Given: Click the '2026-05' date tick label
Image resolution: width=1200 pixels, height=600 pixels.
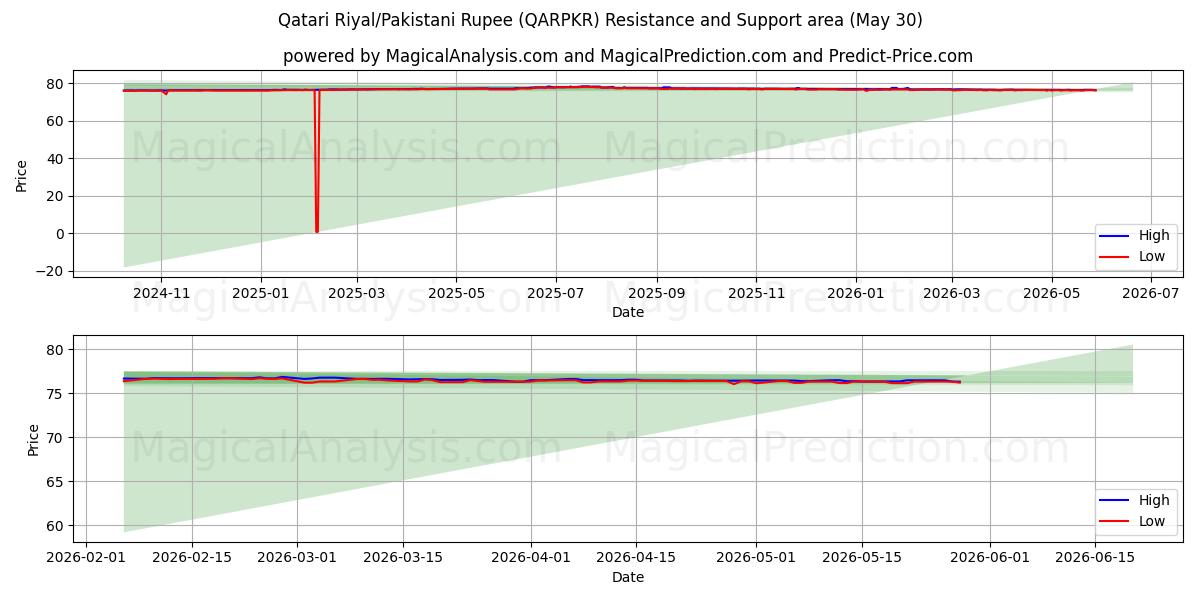Looking at the screenshot, I should pos(1050,293).
